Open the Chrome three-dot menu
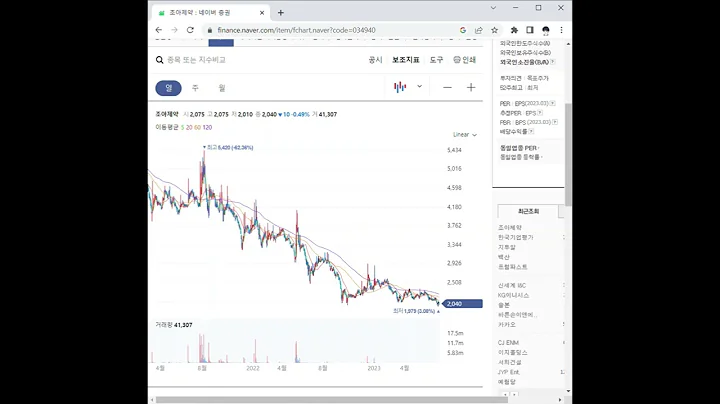 (561, 30)
